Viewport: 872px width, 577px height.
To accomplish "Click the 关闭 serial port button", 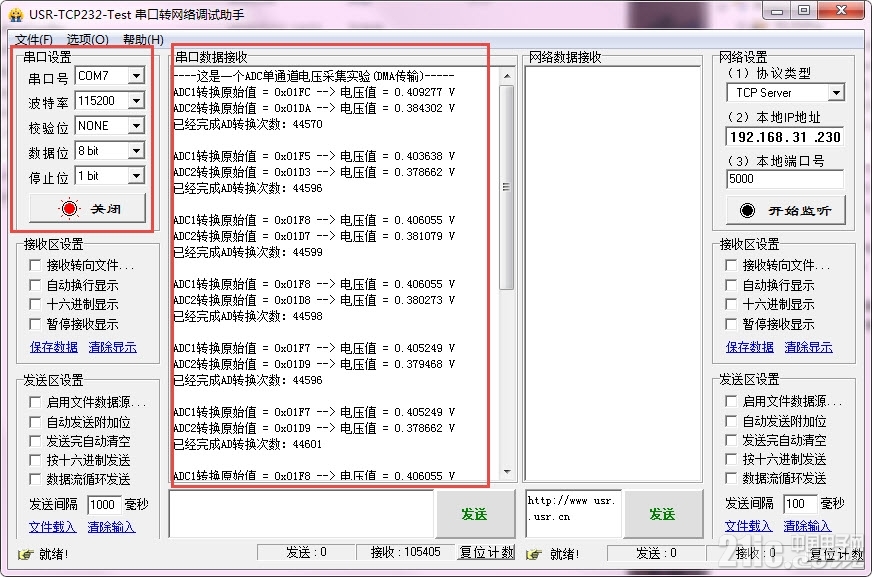I will coord(87,208).
